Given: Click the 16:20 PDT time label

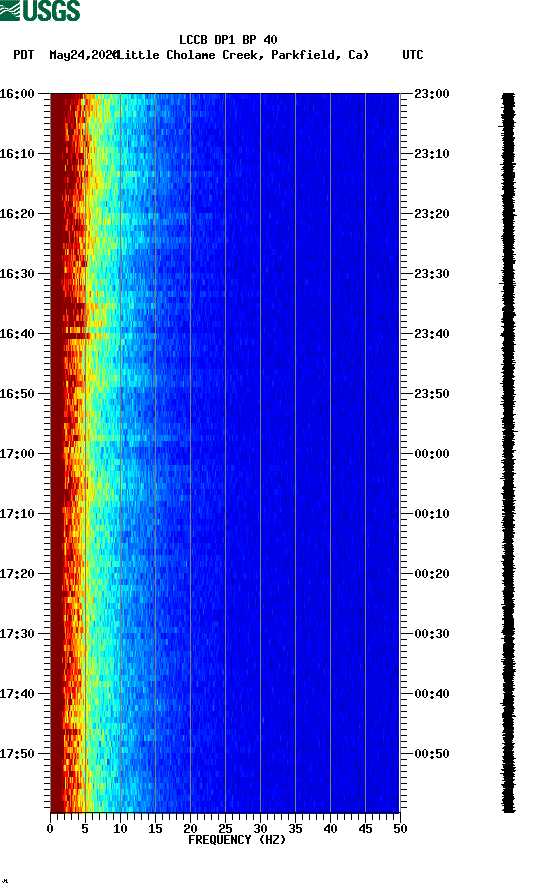Looking at the screenshot, I should coord(17,214).
